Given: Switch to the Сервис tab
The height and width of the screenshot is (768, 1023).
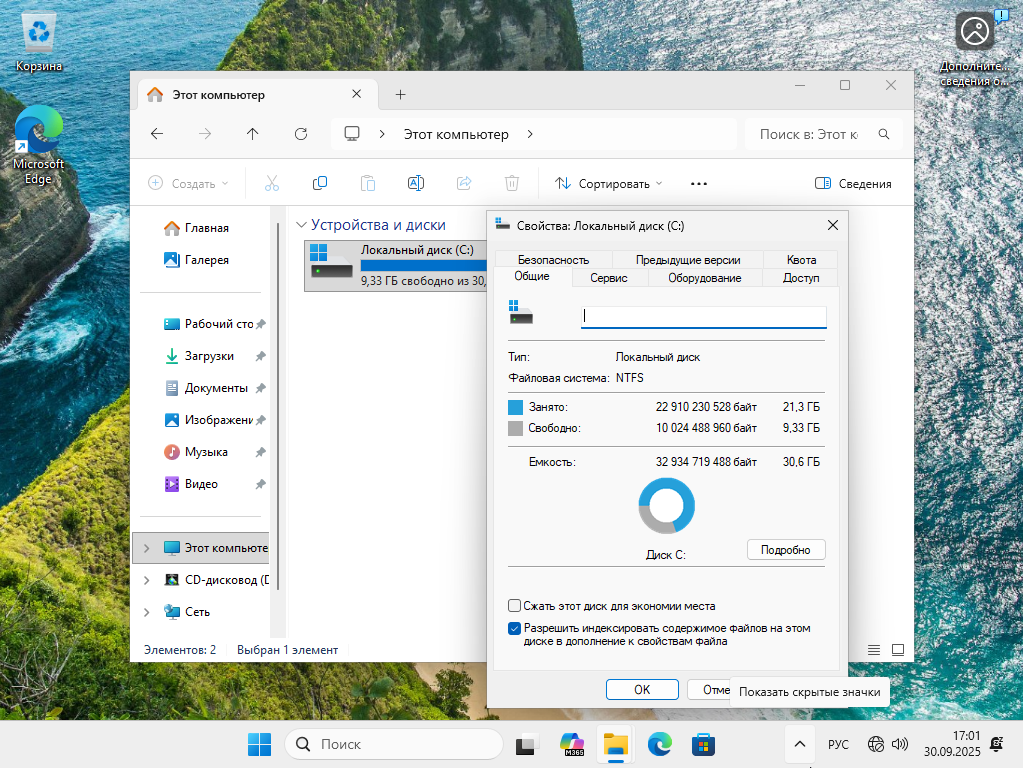Looking at the screenshot, I should (x=608, y=278).
